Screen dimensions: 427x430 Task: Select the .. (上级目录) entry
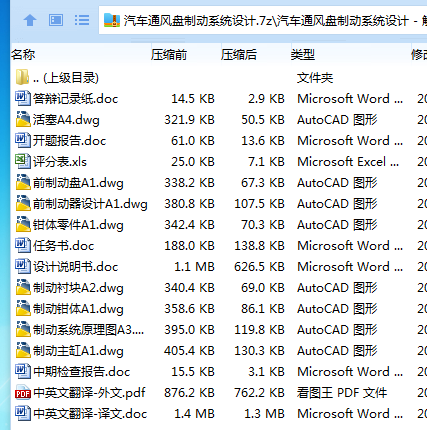66,78
